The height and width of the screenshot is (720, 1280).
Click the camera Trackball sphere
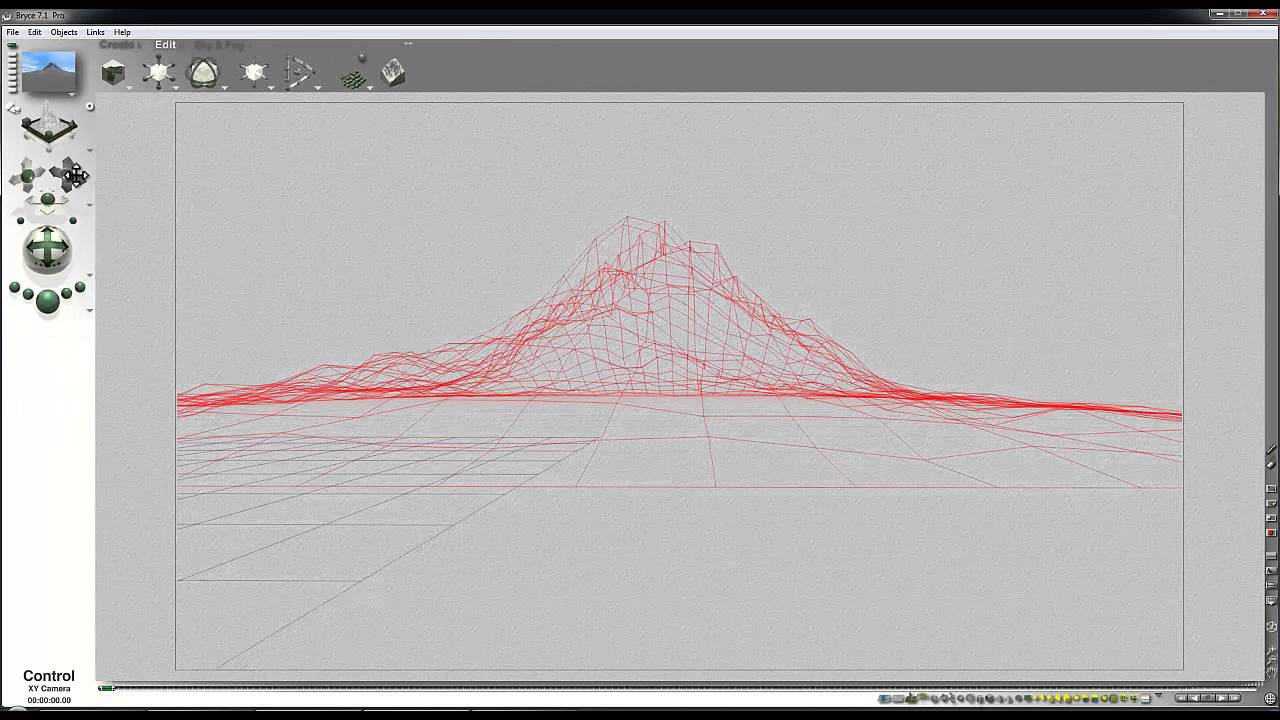(x=47, y=247)
